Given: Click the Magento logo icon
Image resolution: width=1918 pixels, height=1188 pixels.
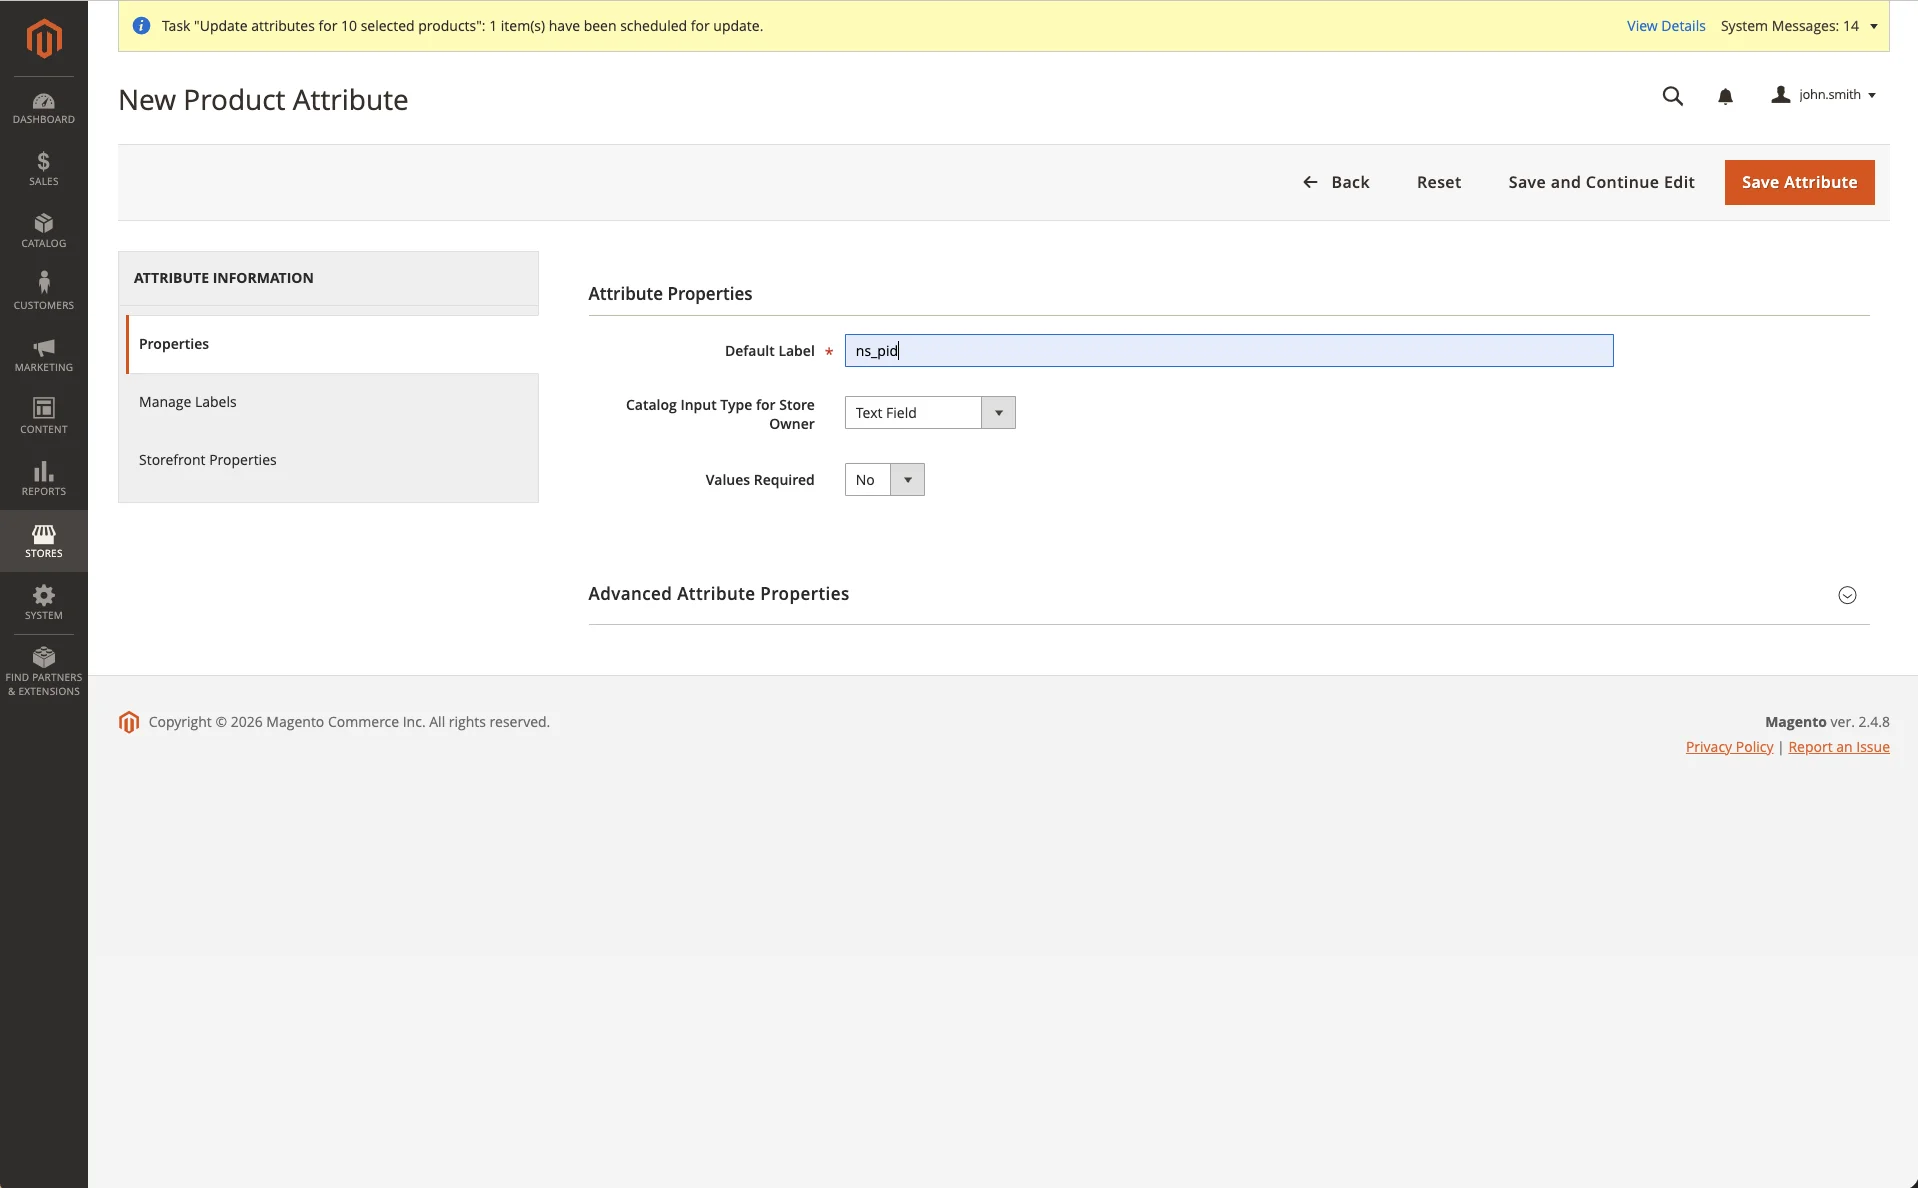Looking at the screenshot, I should pos(44,39).
